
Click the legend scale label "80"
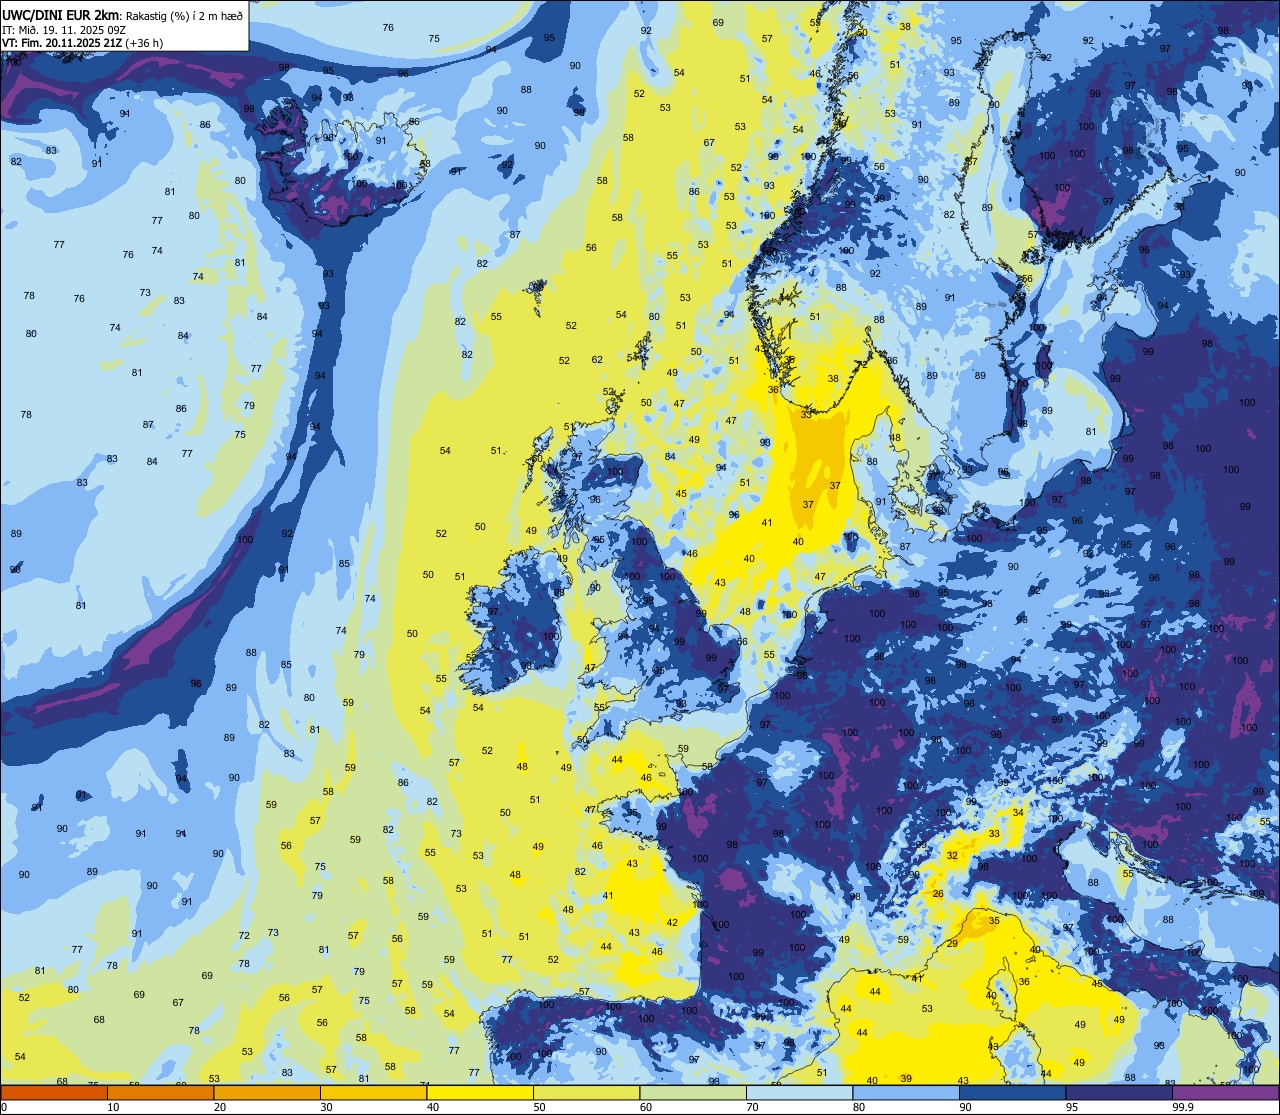point(859,1107)
